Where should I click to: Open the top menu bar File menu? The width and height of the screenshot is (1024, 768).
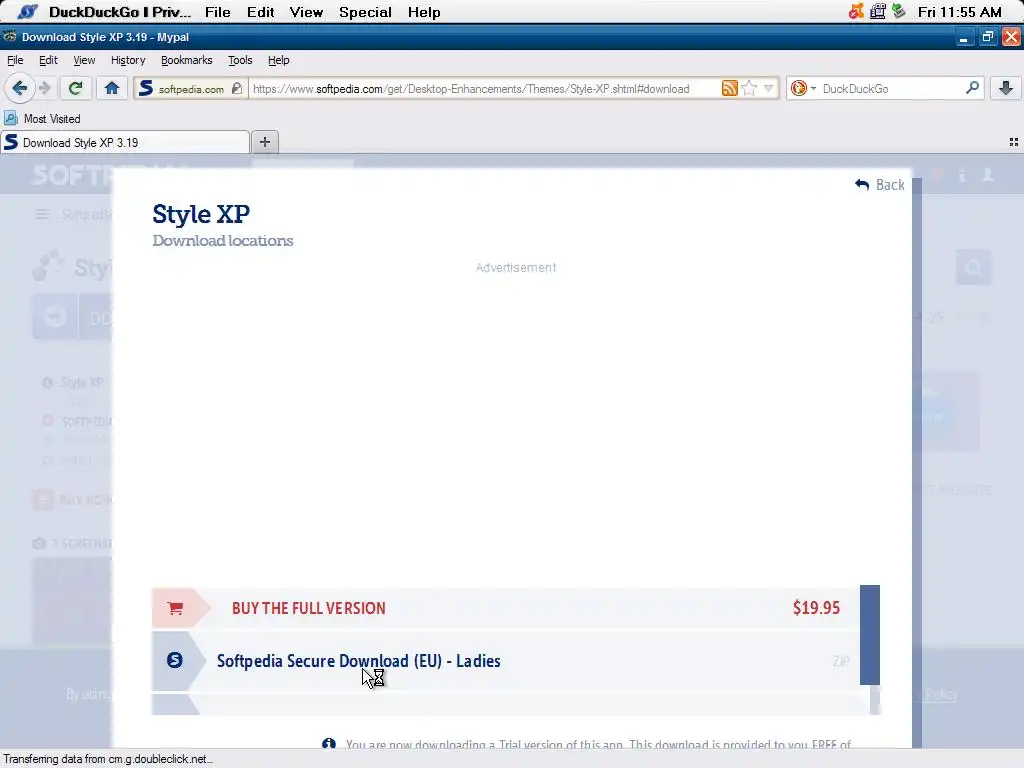coord(217,12)
